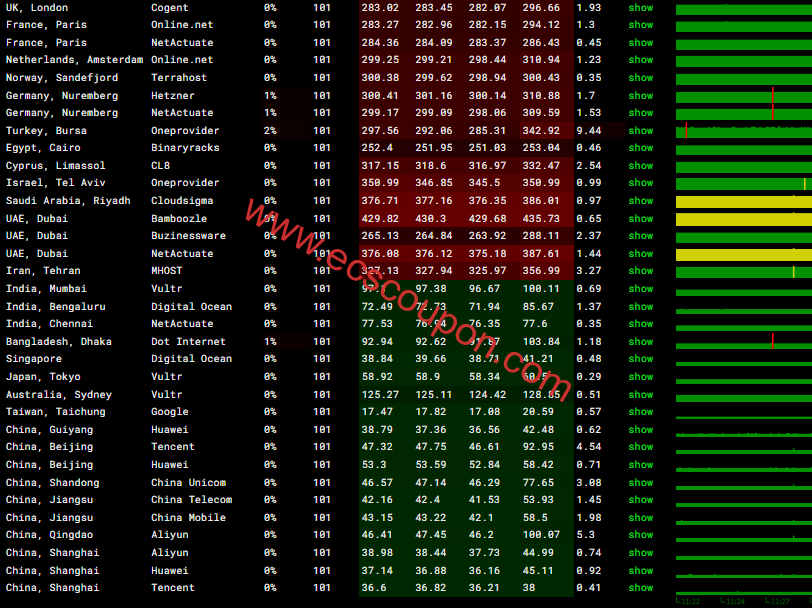Select the 'Dot Internet' provider cell

coord(188,342)
